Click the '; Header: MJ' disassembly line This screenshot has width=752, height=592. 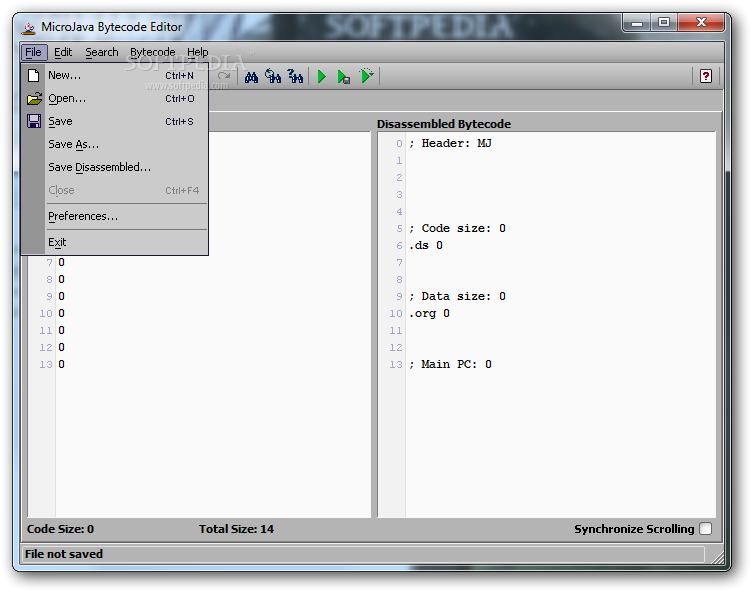click(x=450, y=143)
